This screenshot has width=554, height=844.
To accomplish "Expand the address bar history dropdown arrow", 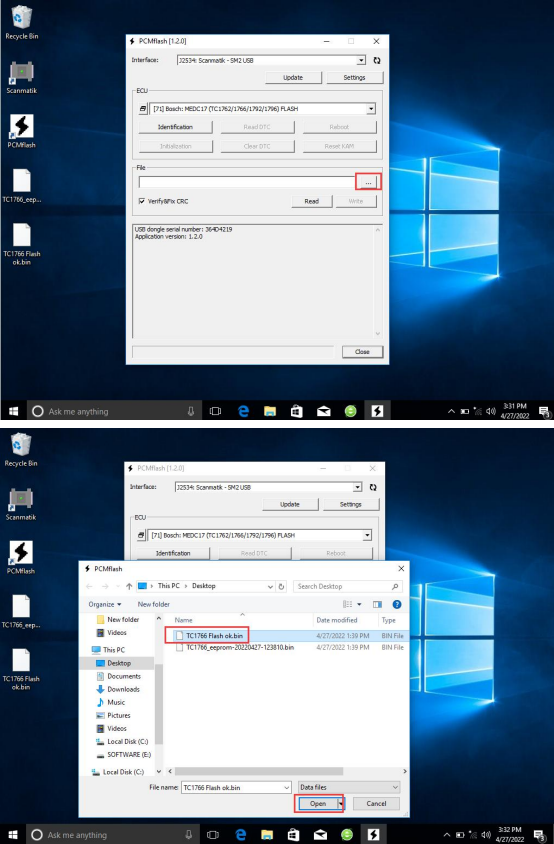I will pyautogui.click(x=270, y=586).
